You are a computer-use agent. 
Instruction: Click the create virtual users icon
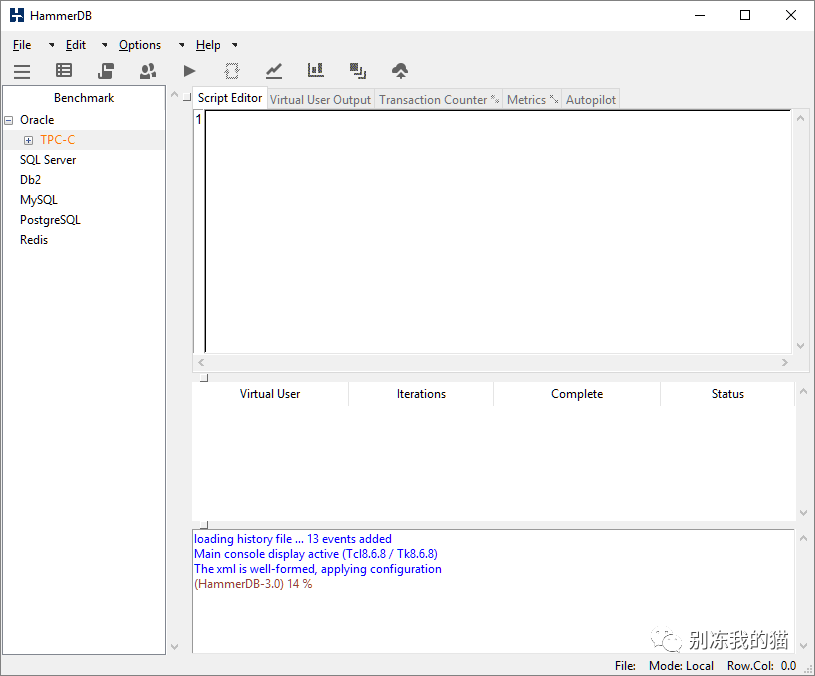point(148,71)
